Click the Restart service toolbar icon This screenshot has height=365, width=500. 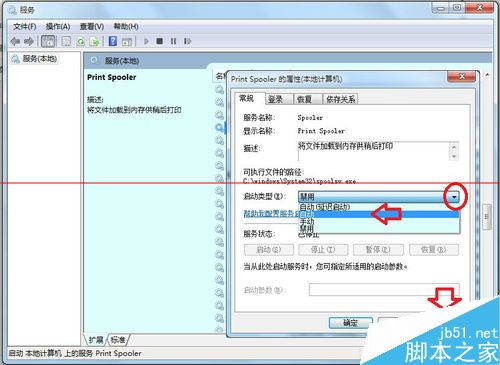click(x=187, y=41)
